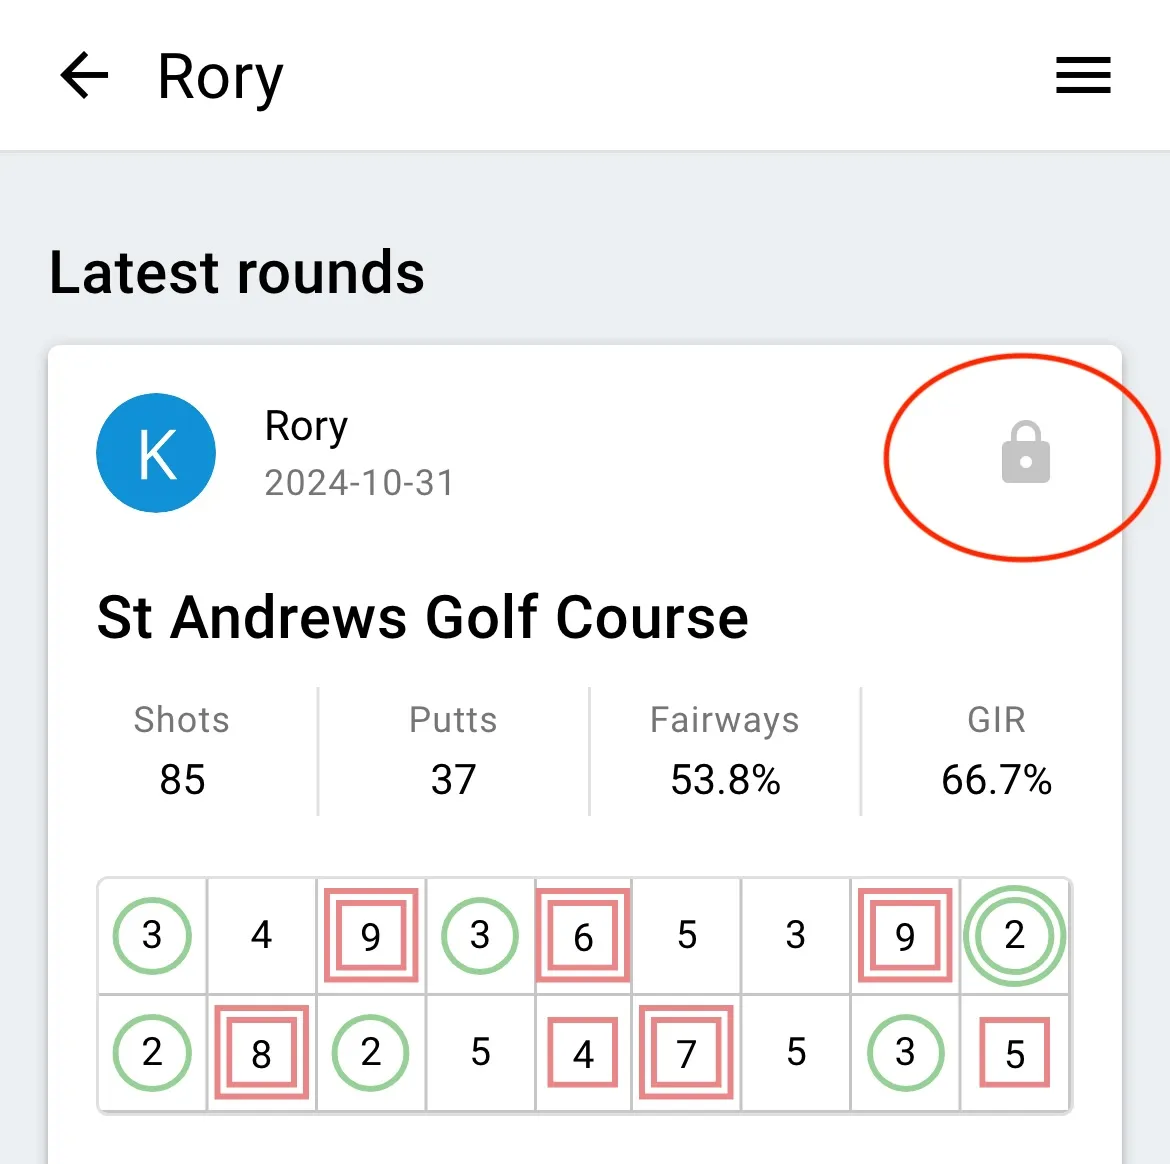
Task: Select hole 11 score of 8
Action: click(x=261, y=1052)
